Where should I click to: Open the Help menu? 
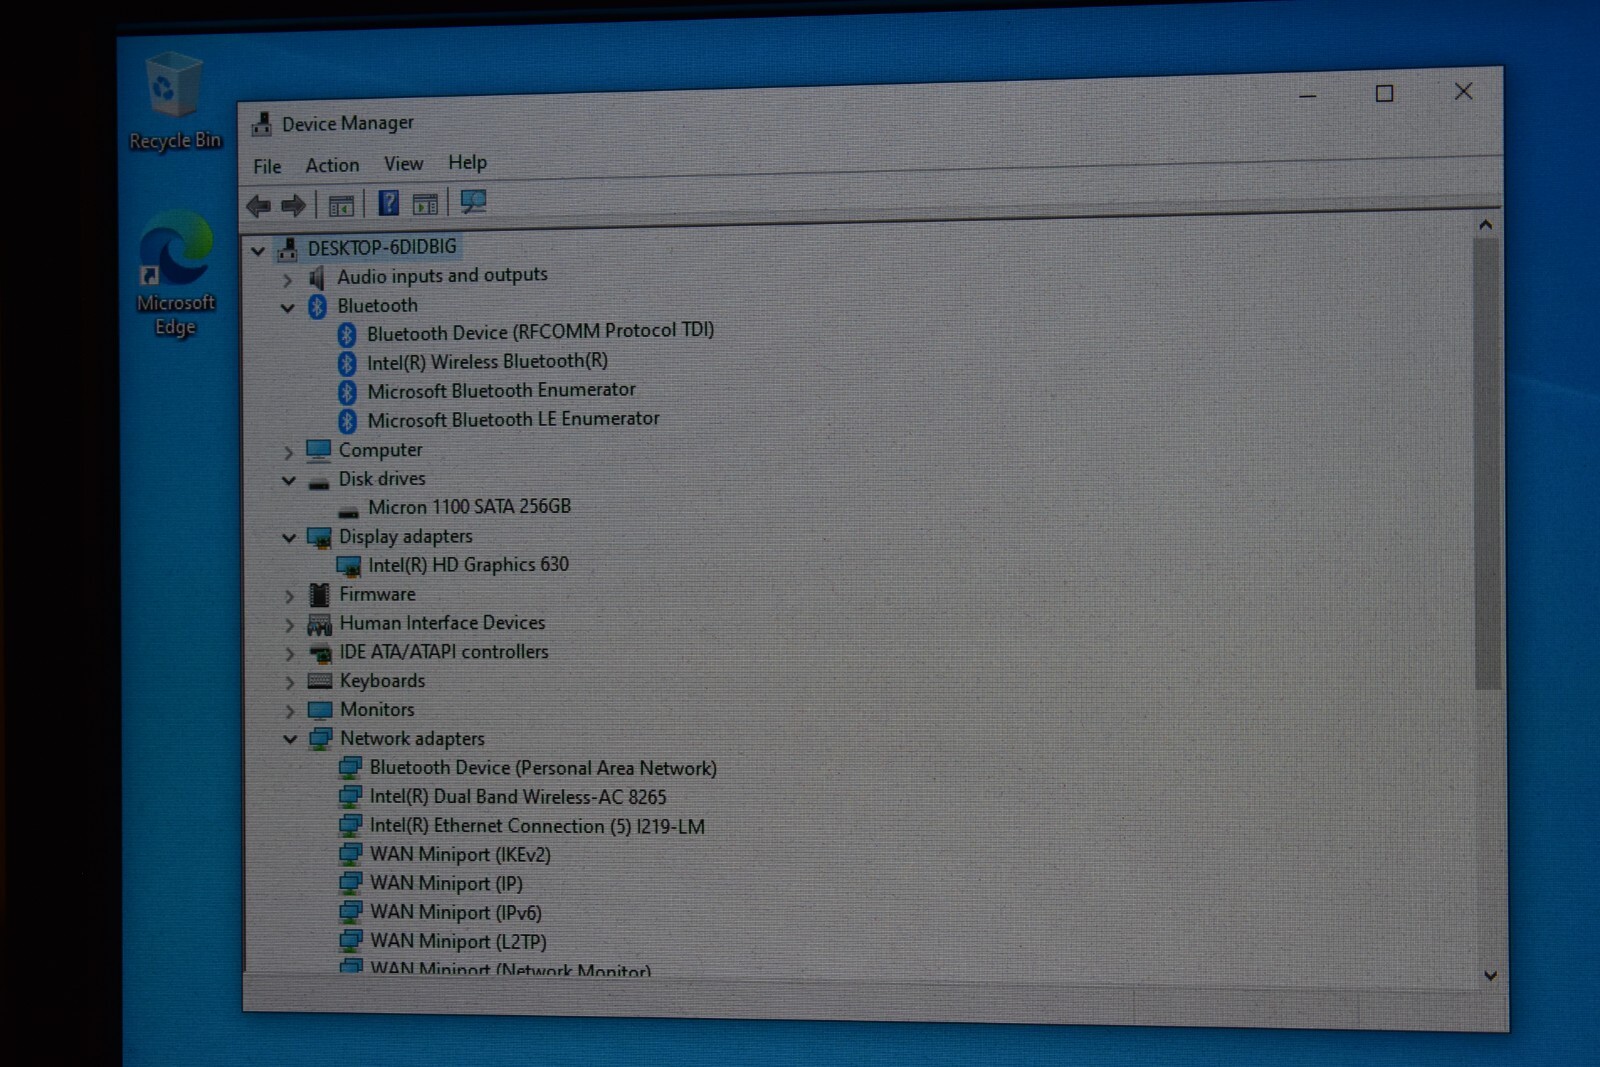467,162
